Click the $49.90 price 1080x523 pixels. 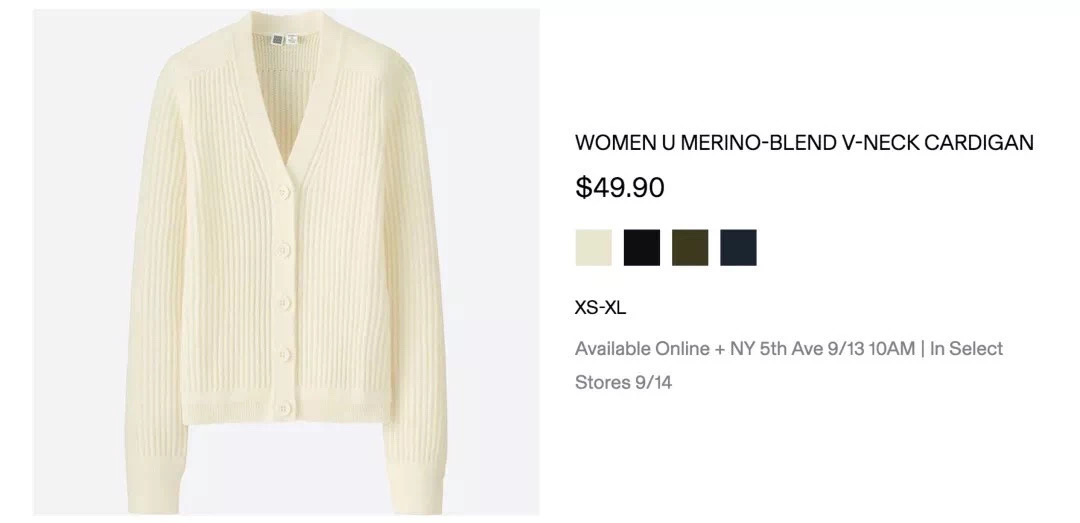click(620, 187)
